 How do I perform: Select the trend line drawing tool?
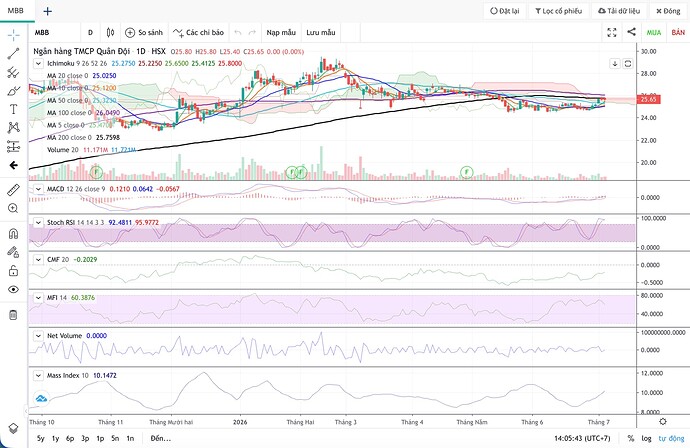coord(13,53)
